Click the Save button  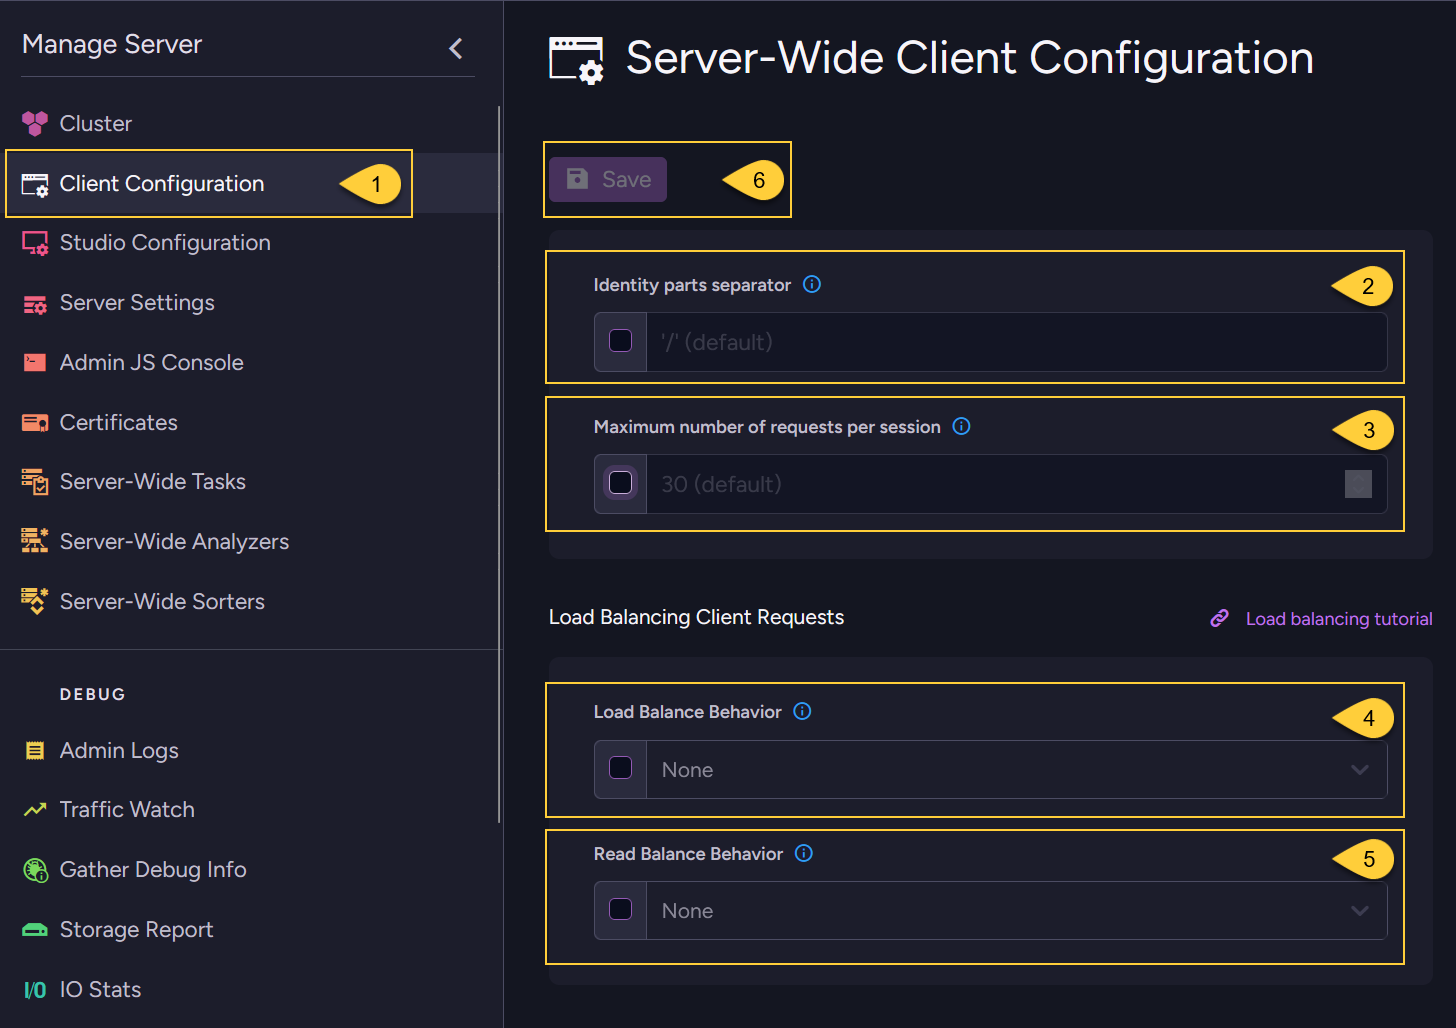coord(607,179)
